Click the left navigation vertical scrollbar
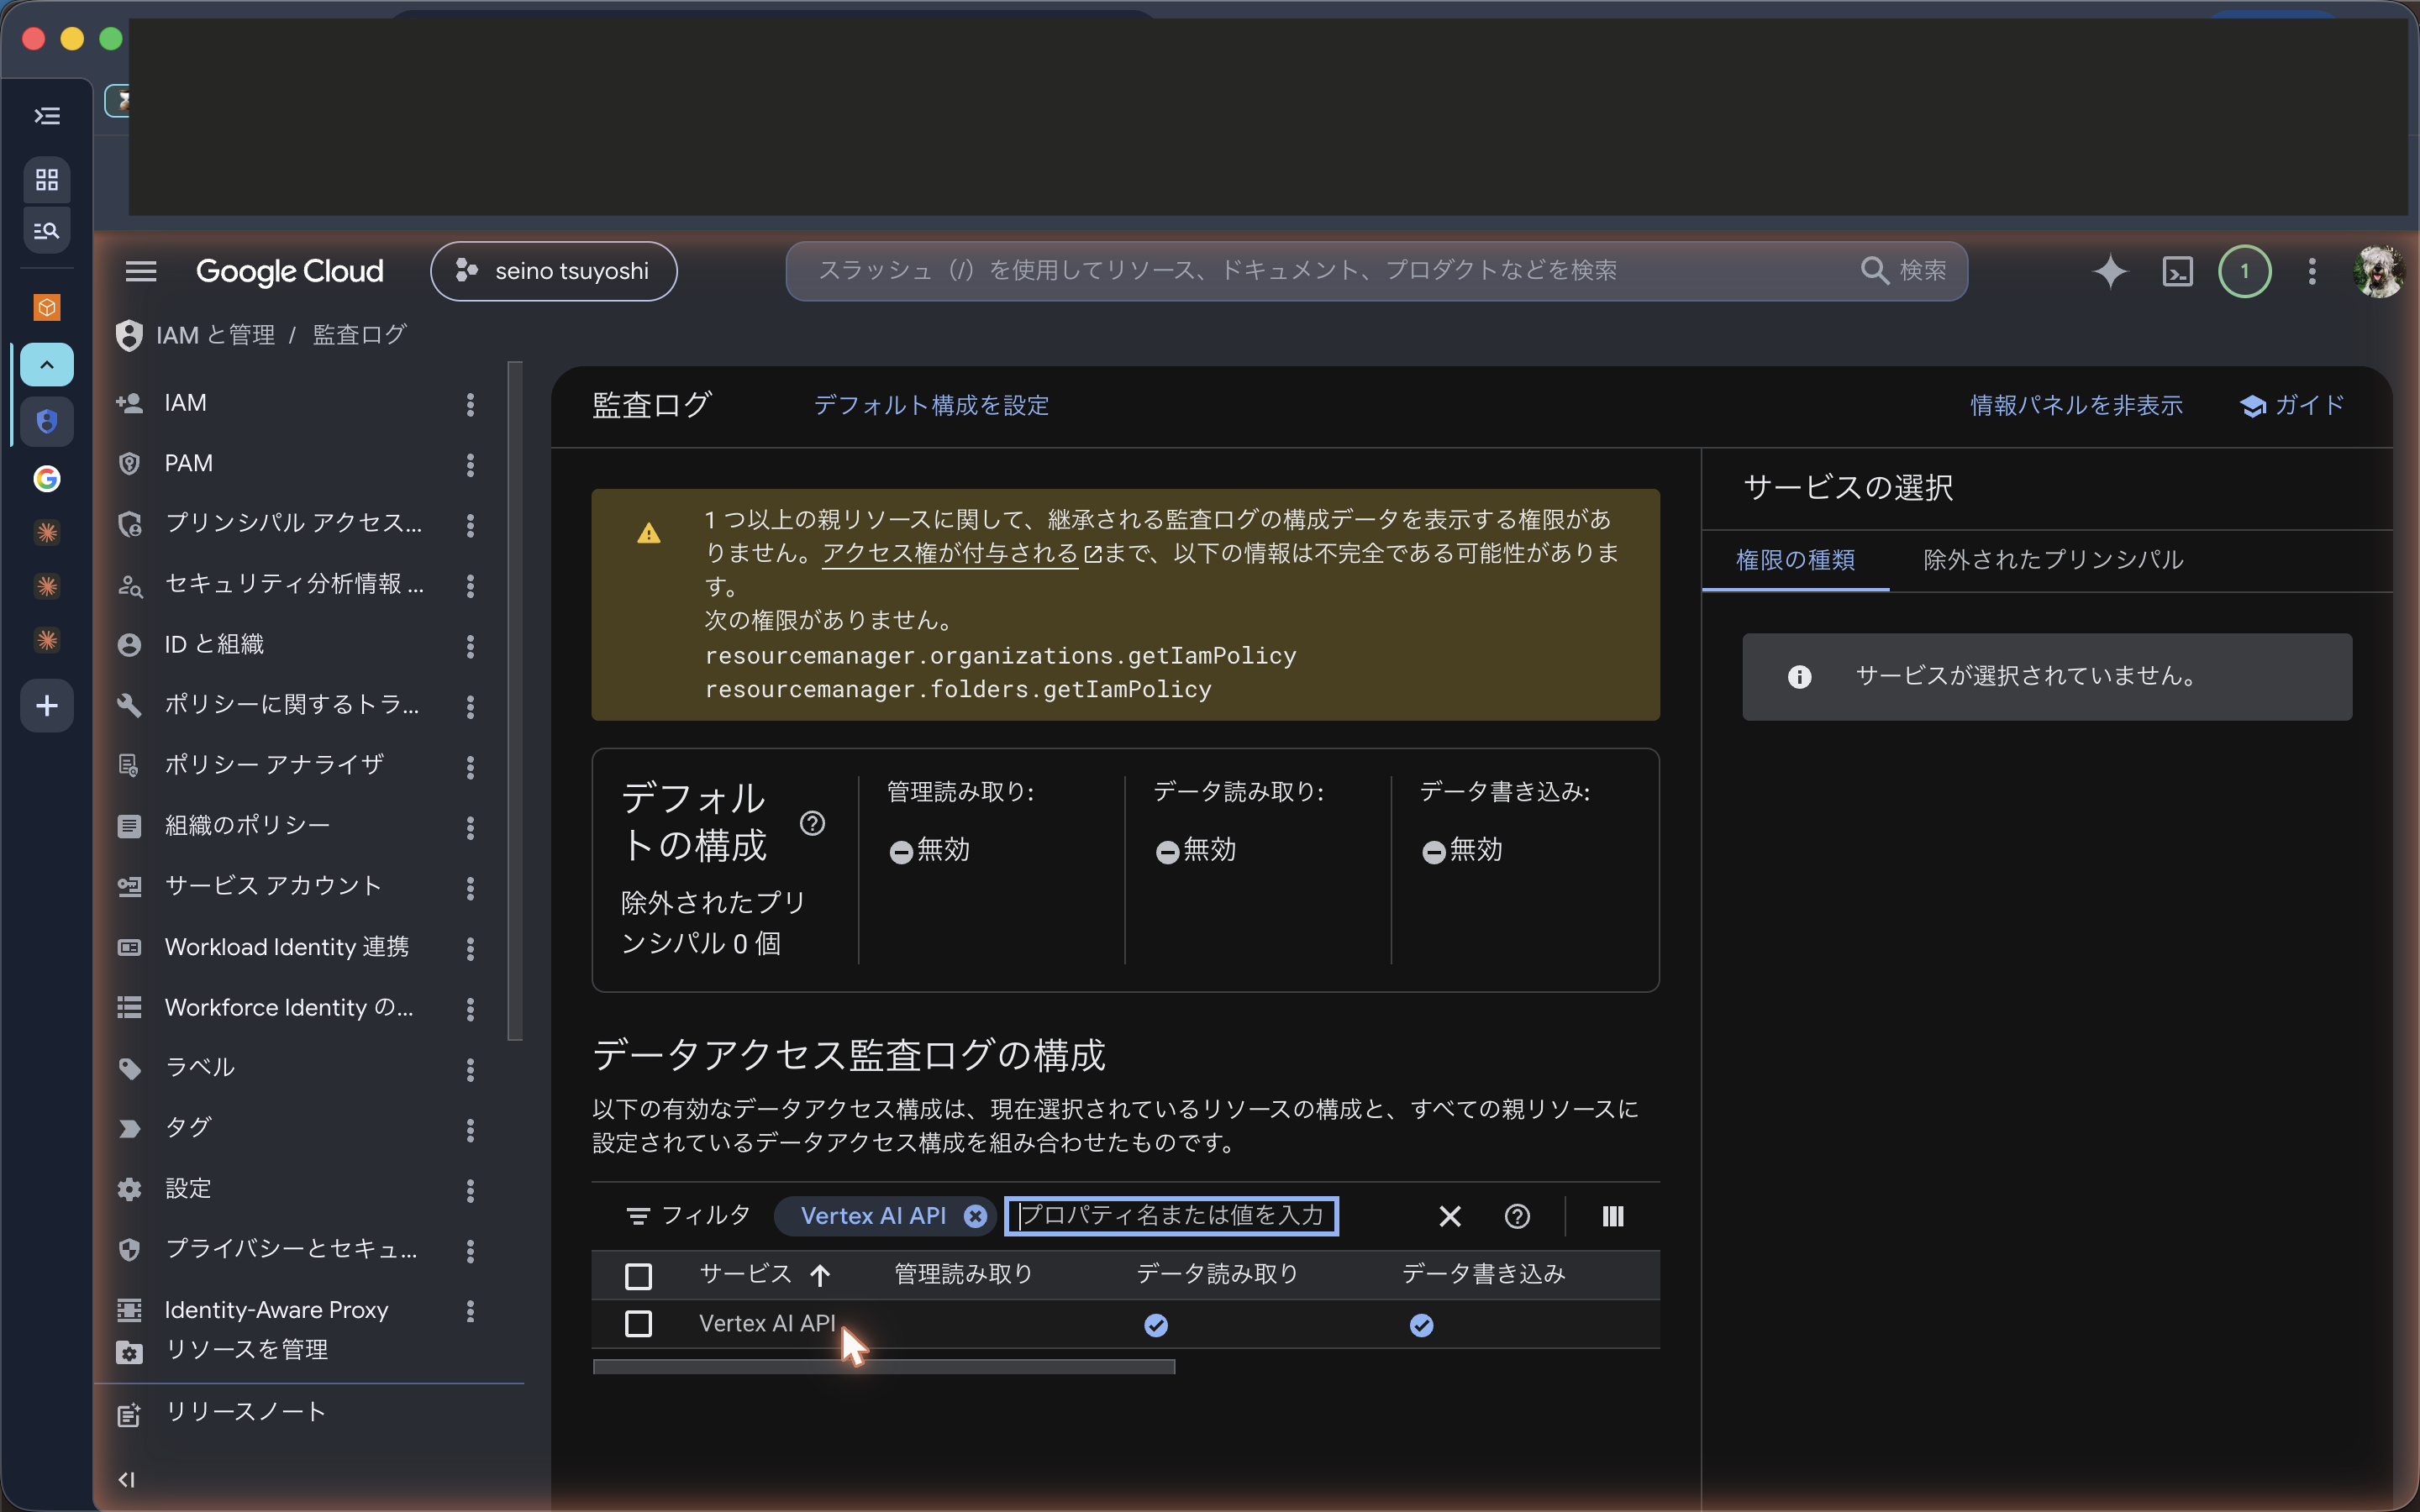The height and width of the screenshot is (1512, 2420). [516, 700]
